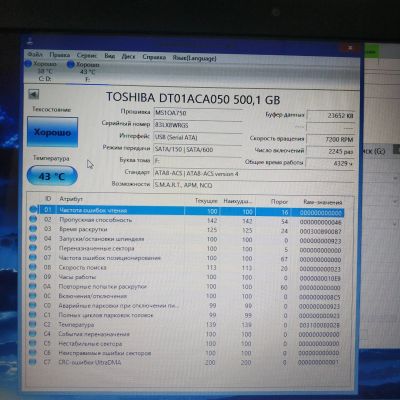Select row Скорость поиска
Viewport: 400px width, 400px height.
coord(186,268)
